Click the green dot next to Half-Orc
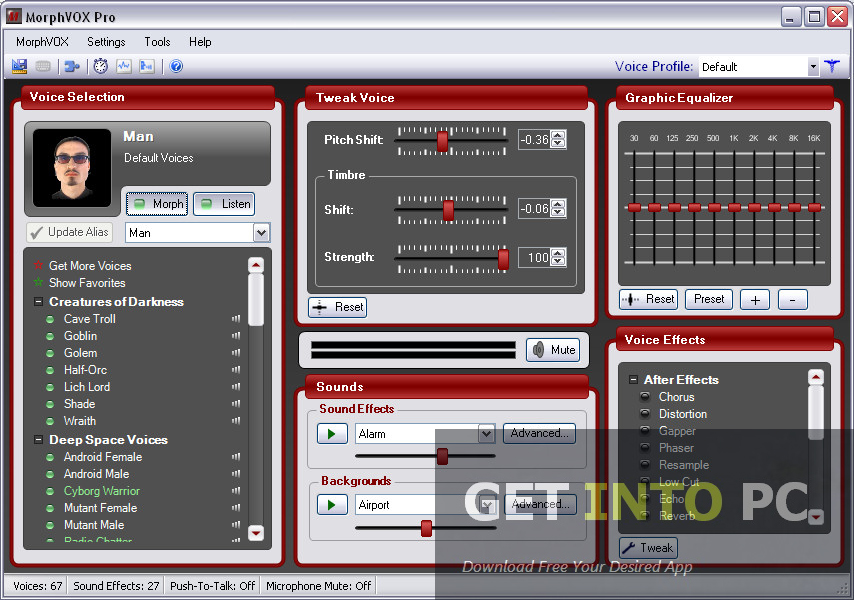This screenshot has height=600, width=854. [50, 370]
